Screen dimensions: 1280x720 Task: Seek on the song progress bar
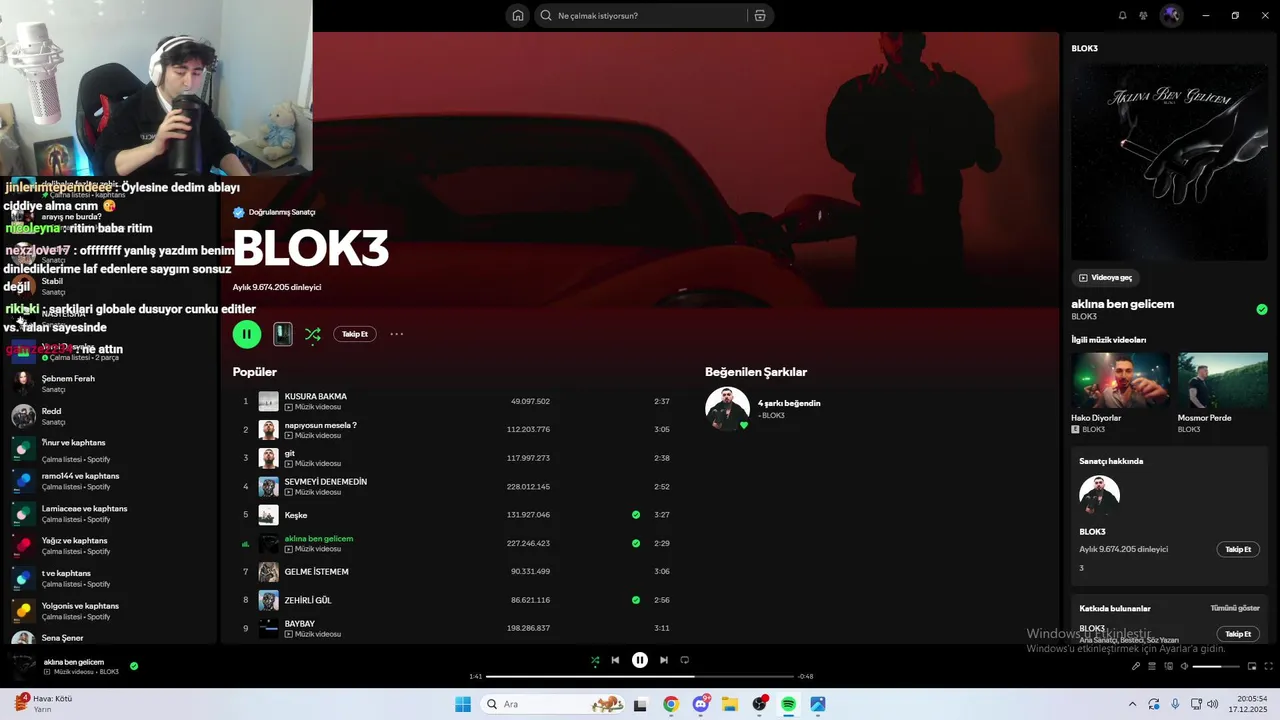tap(640, 677)
